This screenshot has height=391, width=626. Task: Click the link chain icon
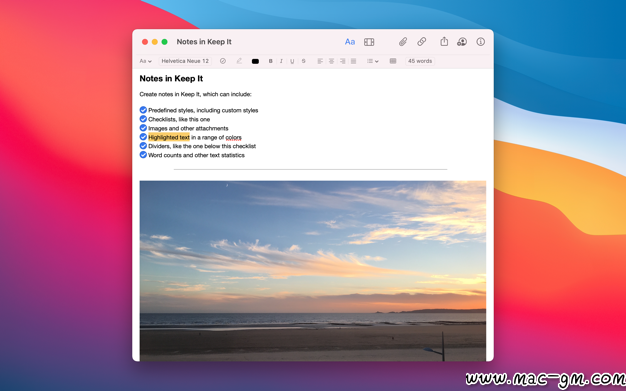tap(422, 42)
